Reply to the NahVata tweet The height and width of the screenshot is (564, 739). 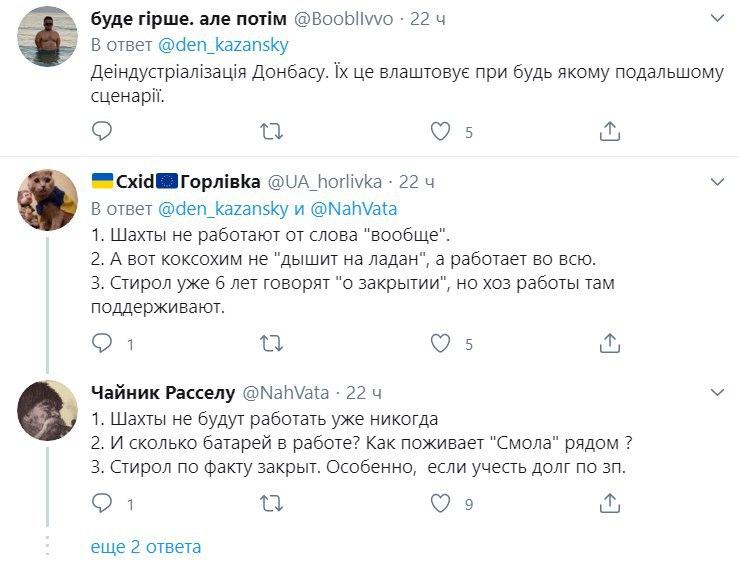101,503
